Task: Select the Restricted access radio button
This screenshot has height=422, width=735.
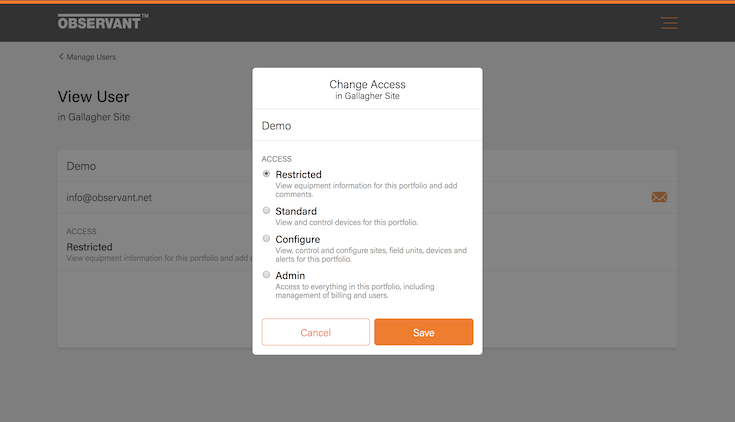Action: (x=266, y=174)
